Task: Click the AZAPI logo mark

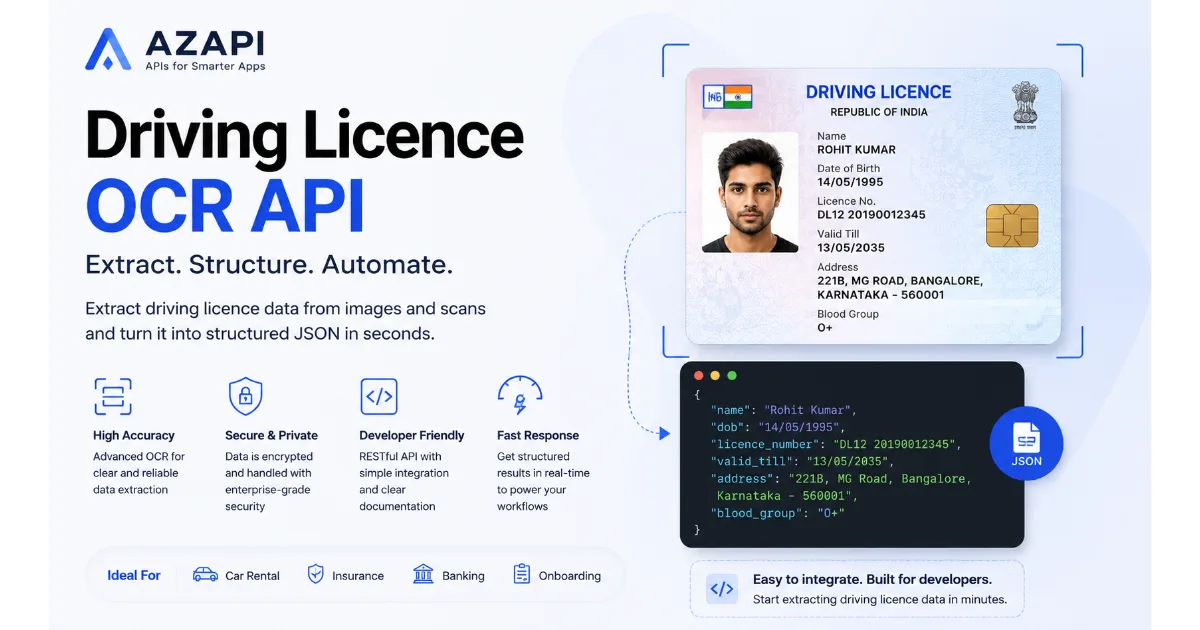Action: click(108, 49)
